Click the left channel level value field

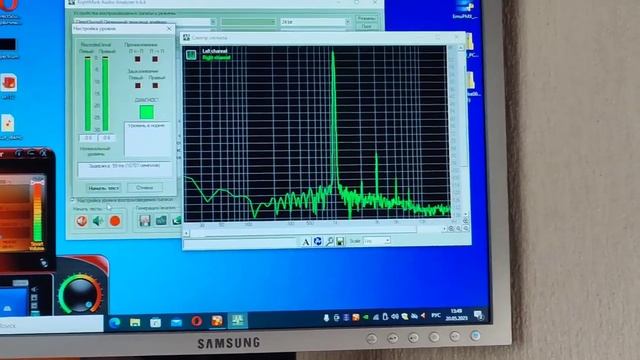(x=88, y=138)
